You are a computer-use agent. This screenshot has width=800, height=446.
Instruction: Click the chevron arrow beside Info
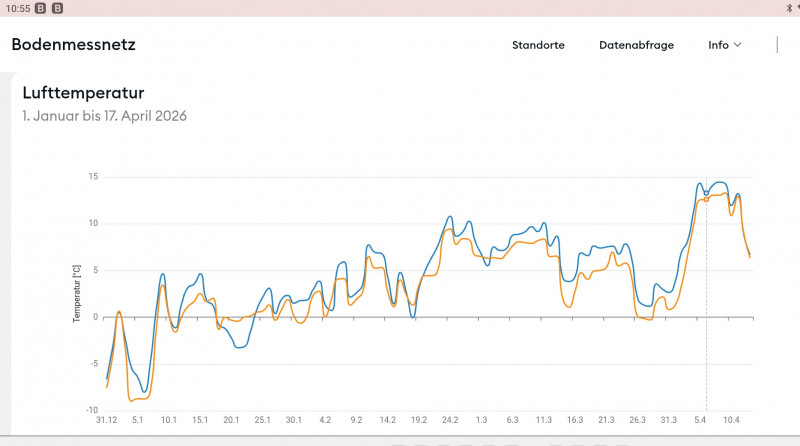[738, 45]
